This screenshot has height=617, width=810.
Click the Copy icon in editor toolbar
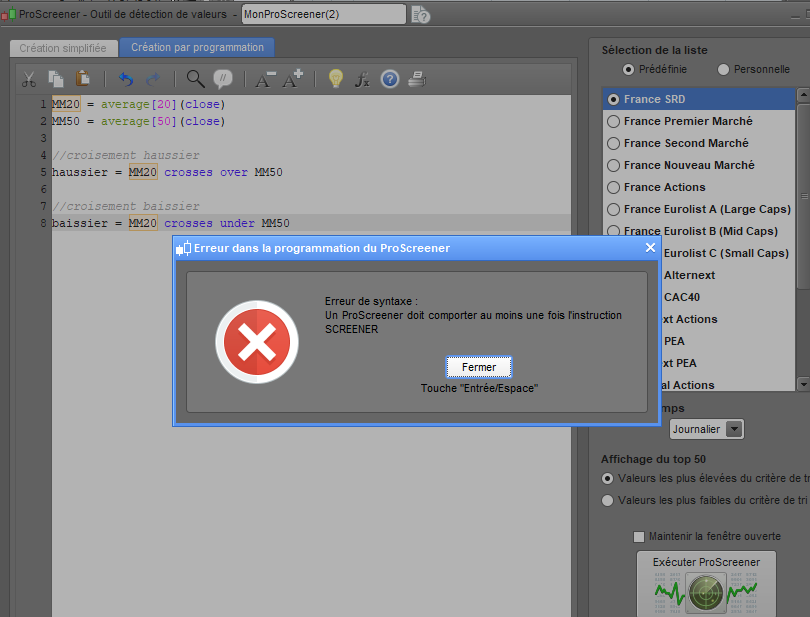[x=56, y=79]
